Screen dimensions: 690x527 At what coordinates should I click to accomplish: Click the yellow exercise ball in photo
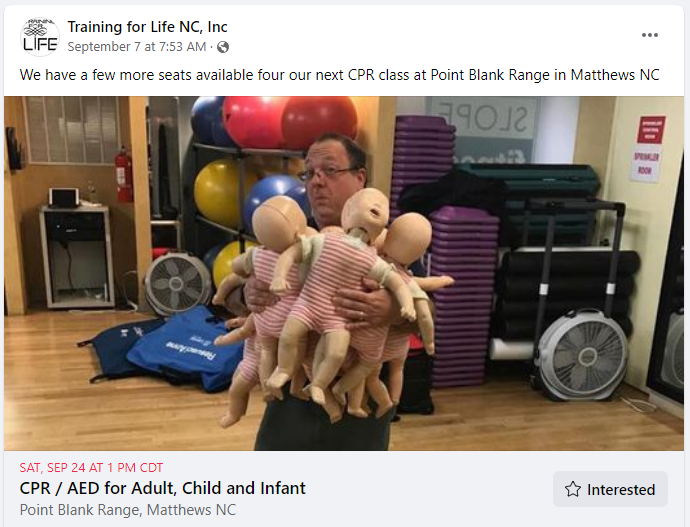(x=218, y=192)
